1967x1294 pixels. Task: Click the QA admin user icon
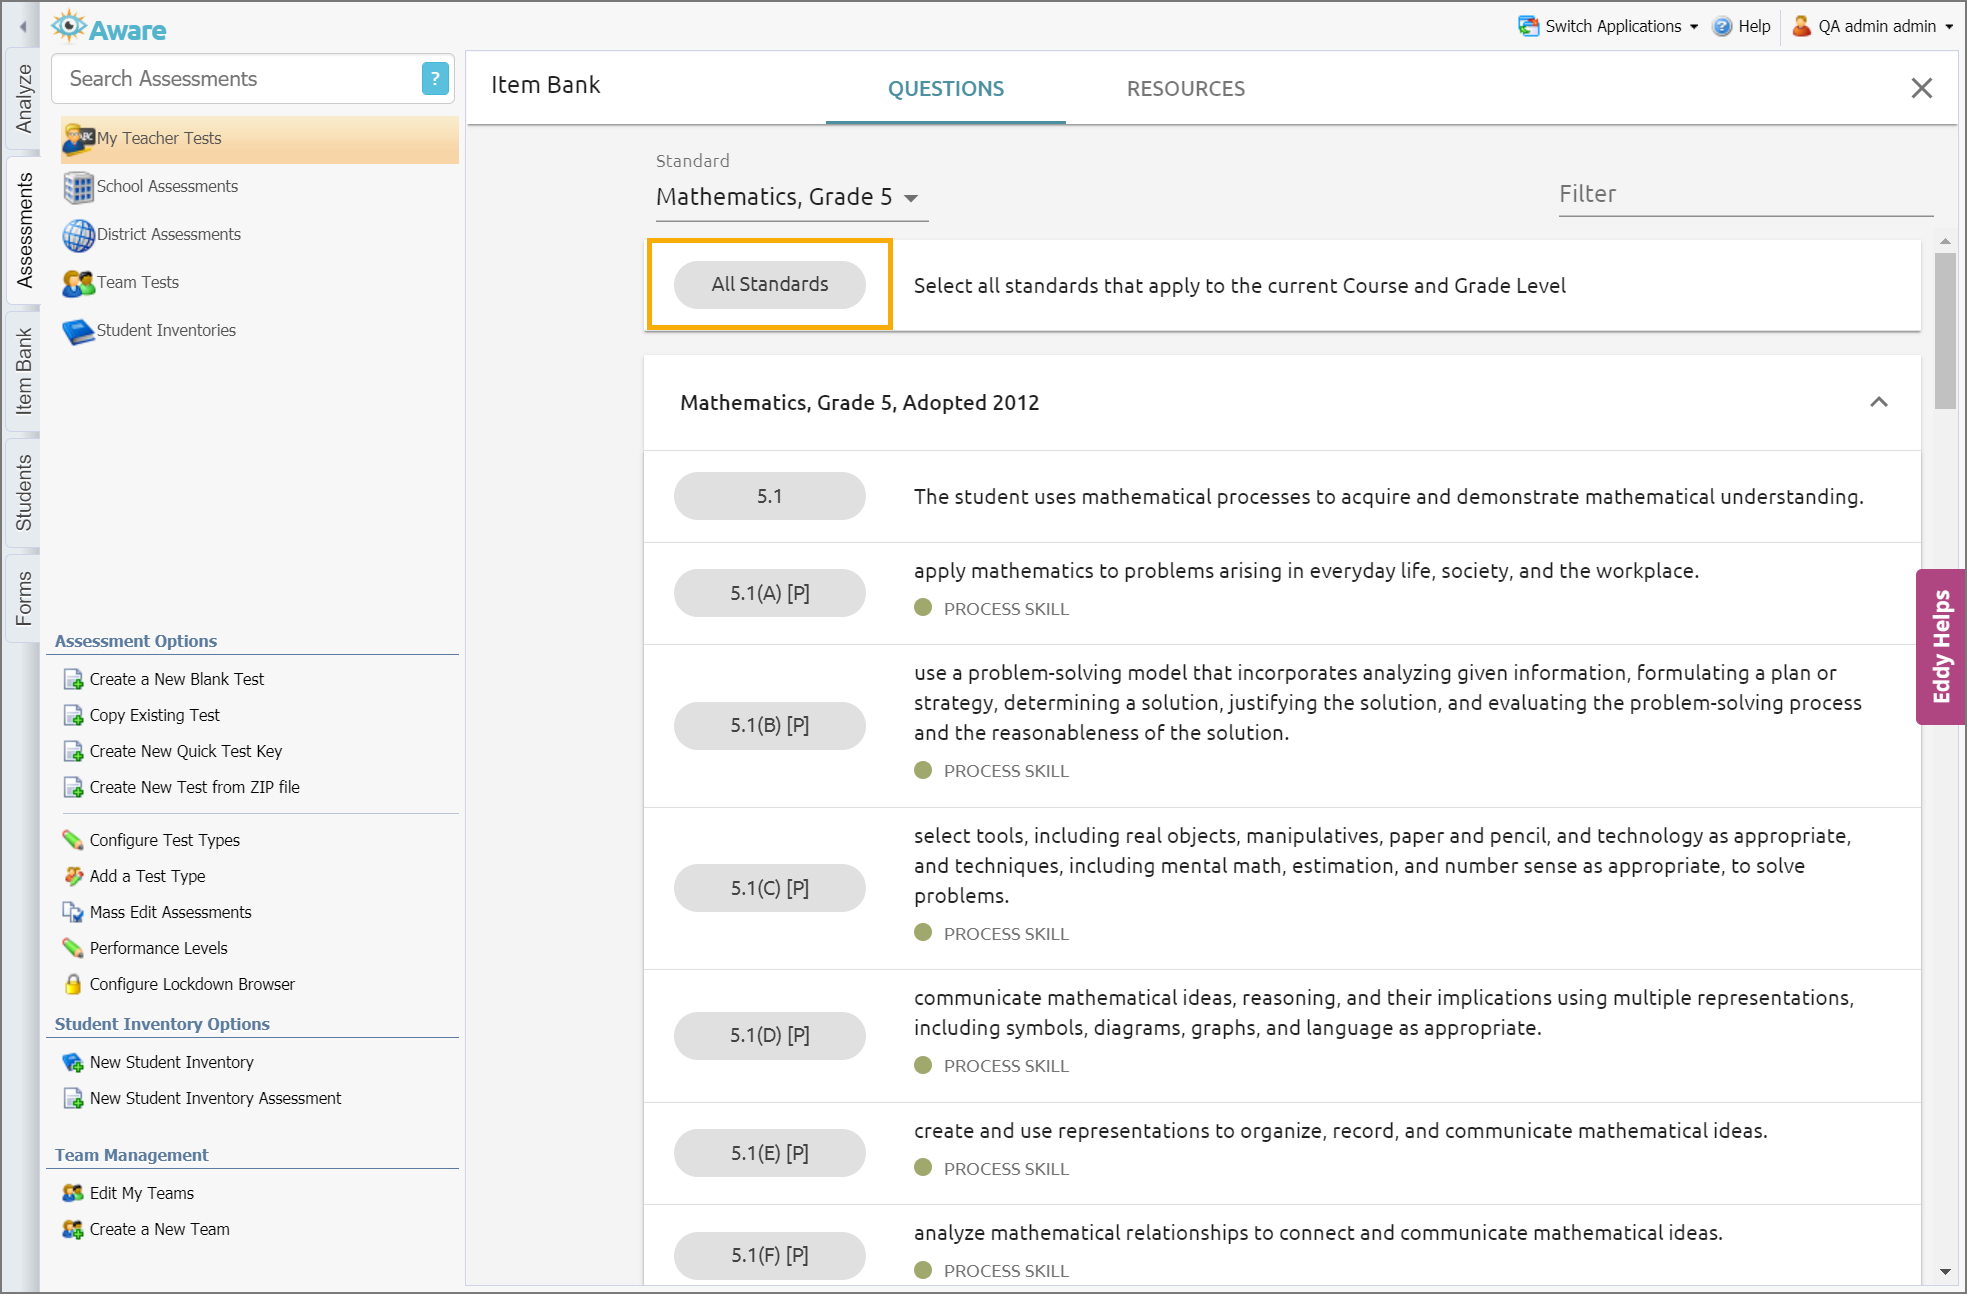(1801, 26)
